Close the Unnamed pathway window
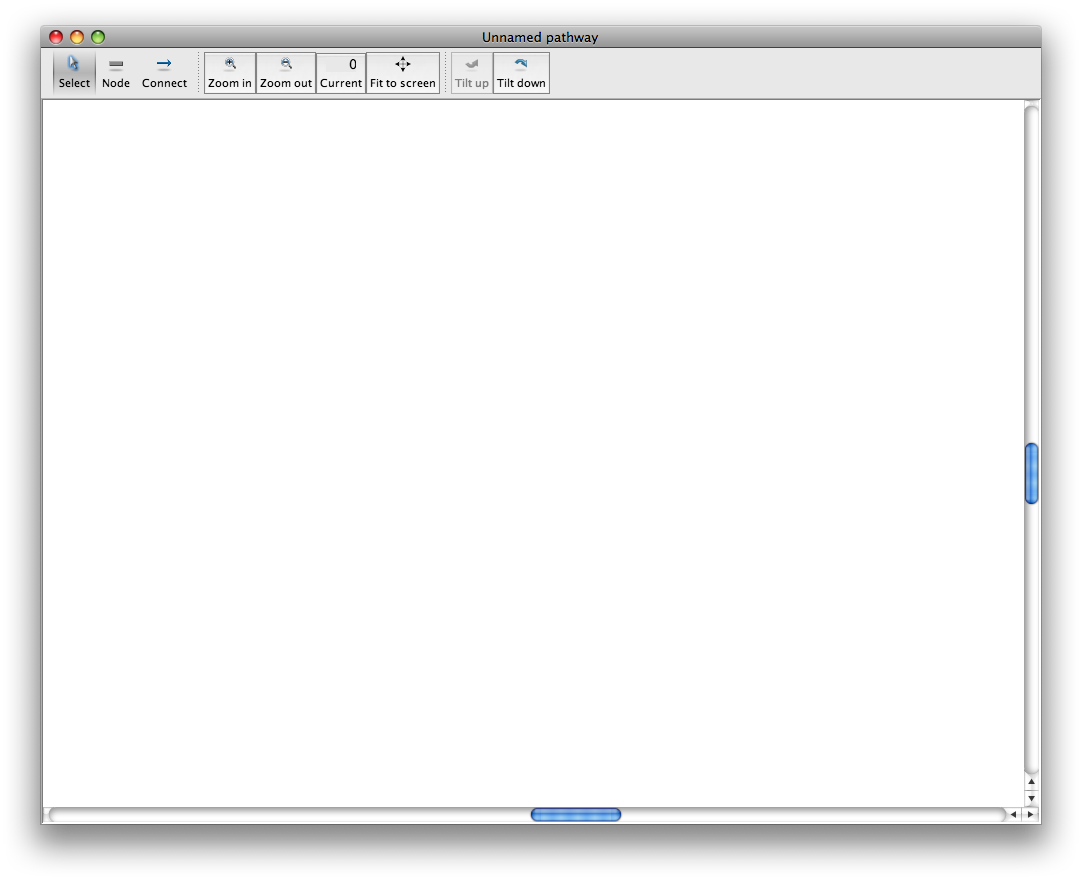Screen dimensions: 1082x880 [56, 37]
